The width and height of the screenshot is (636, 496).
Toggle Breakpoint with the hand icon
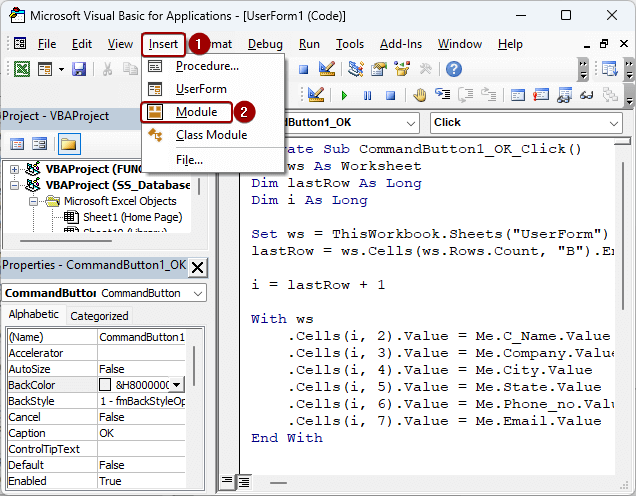(419, 95)
